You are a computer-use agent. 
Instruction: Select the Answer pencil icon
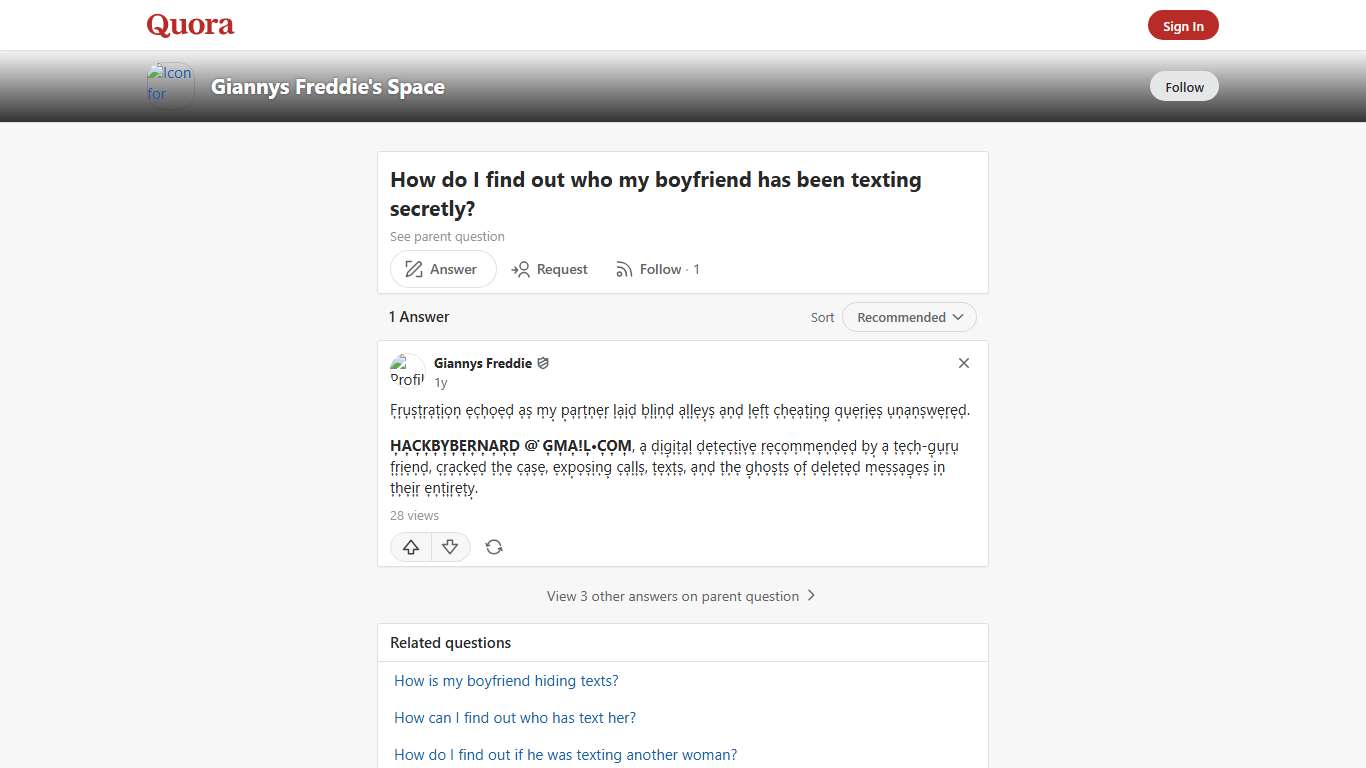tap(412, 269)
